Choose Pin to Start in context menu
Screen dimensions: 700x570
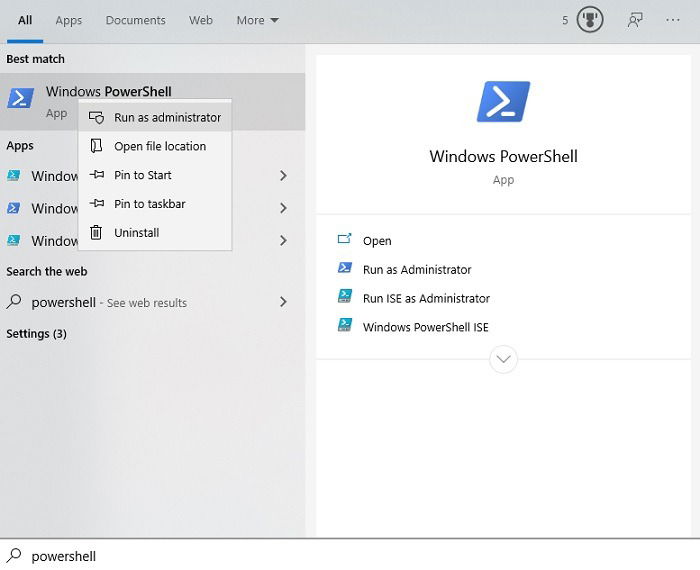(x=155, y=175)
